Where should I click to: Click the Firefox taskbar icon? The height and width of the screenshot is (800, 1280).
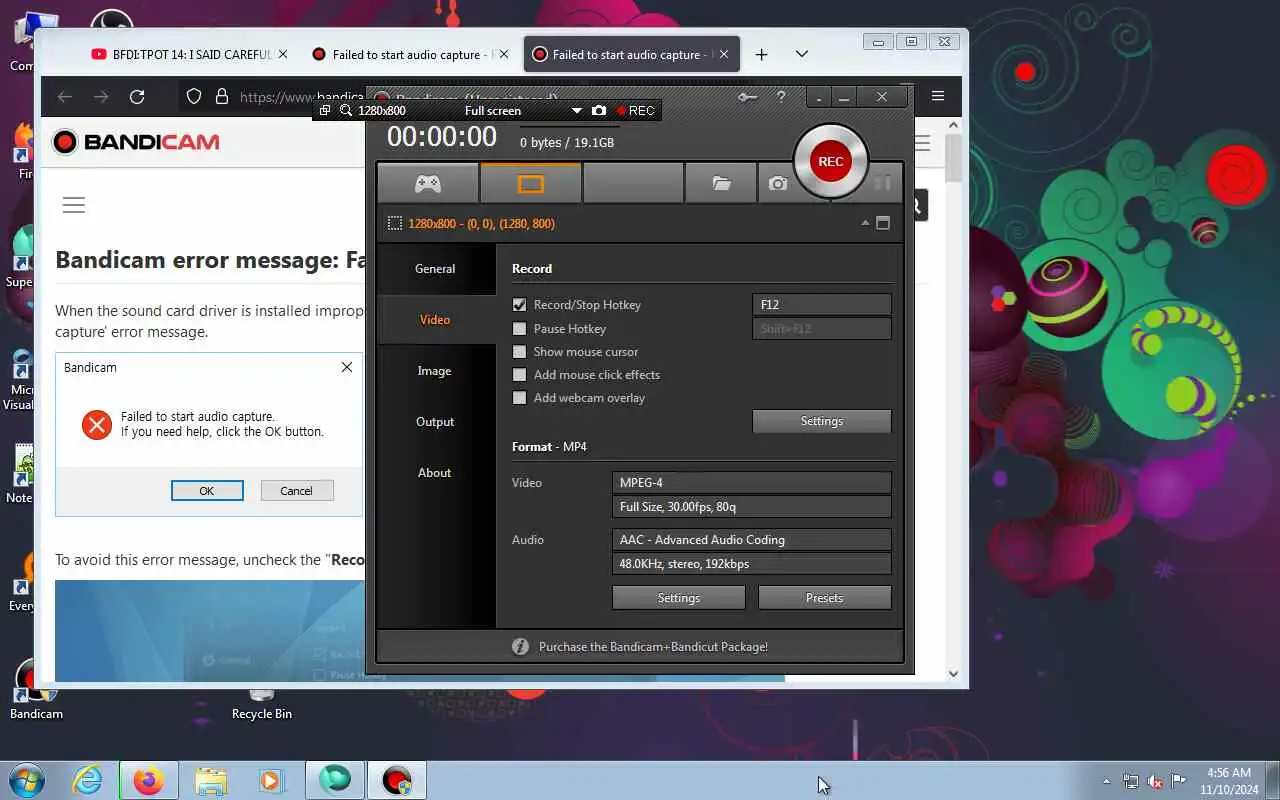(x=148, y=780)
